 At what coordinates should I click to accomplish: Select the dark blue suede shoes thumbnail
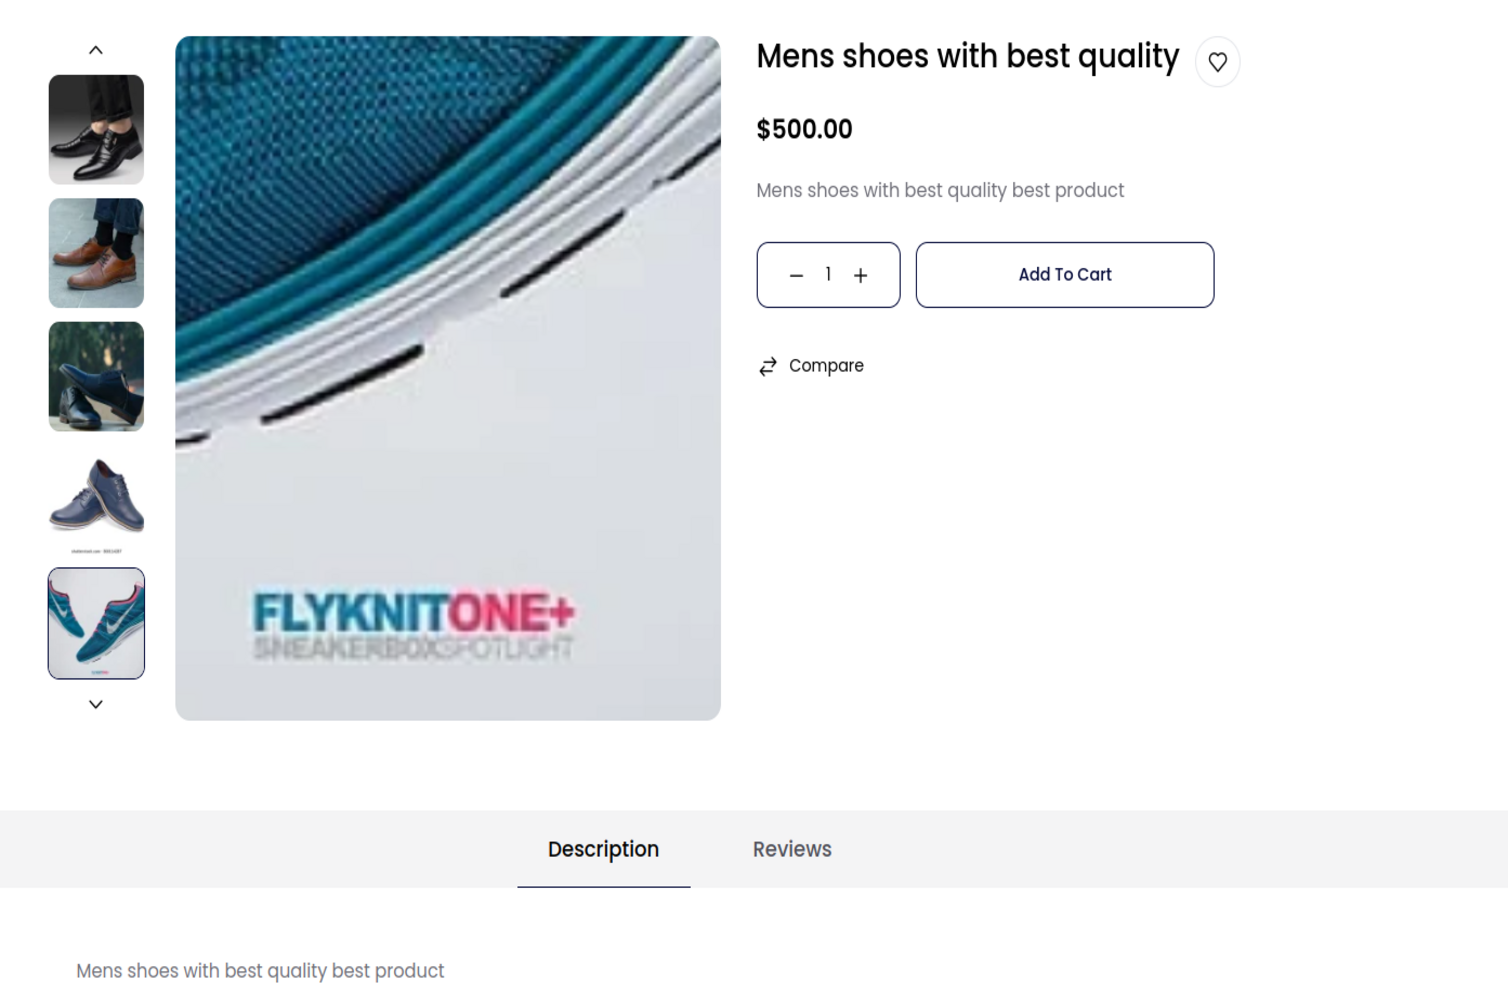[96, 377]
